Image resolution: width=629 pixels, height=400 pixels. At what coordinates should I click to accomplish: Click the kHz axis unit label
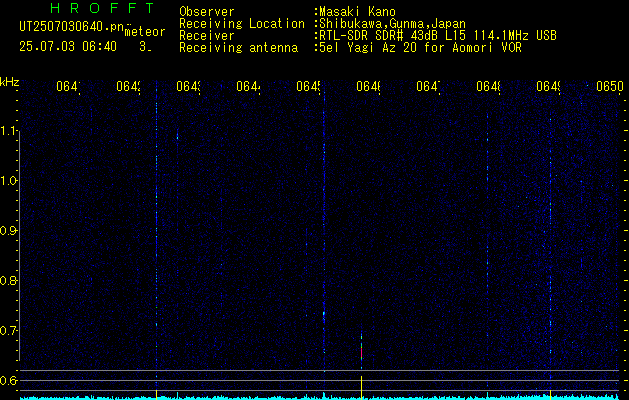(9, 83)
